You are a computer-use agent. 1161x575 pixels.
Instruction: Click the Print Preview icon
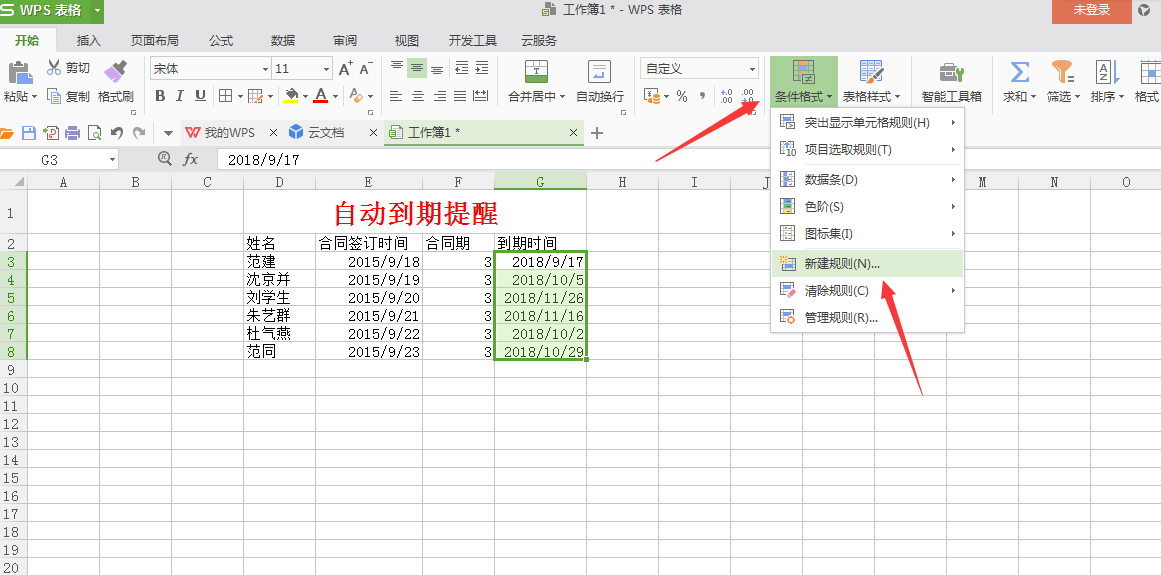coord(95,133)
